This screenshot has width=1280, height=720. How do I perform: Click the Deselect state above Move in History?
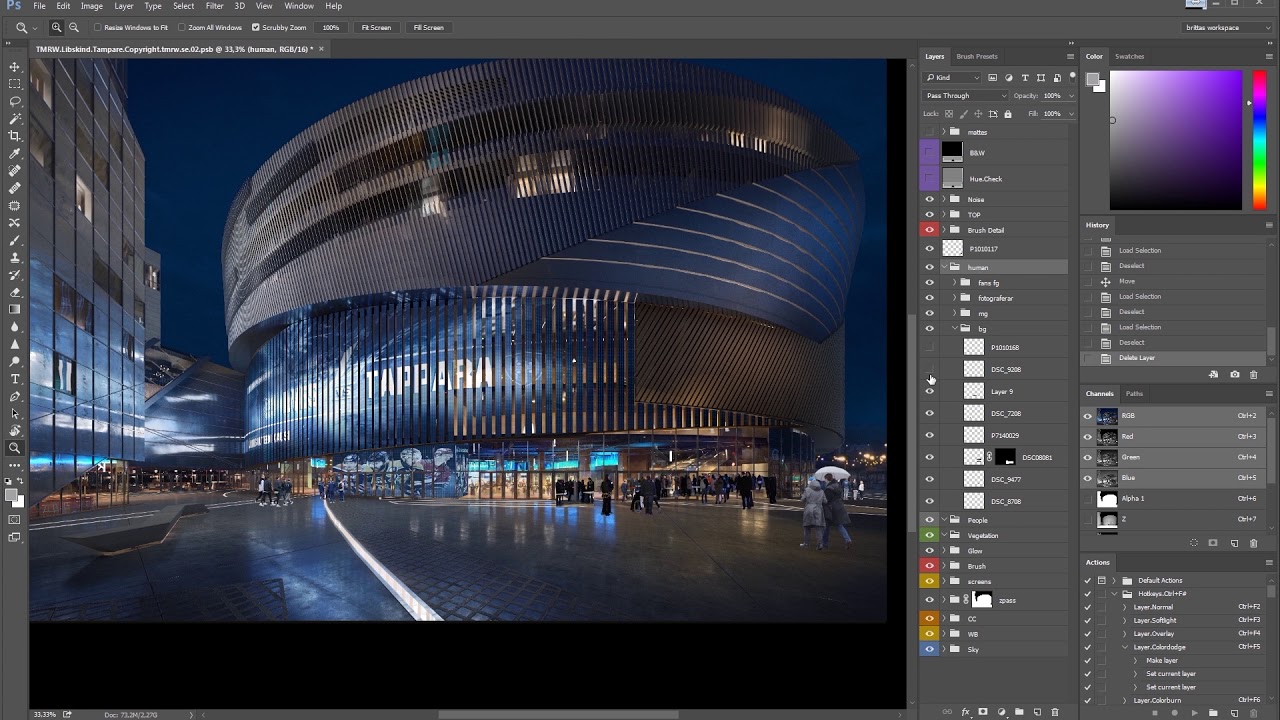[x=1131, y=266]
